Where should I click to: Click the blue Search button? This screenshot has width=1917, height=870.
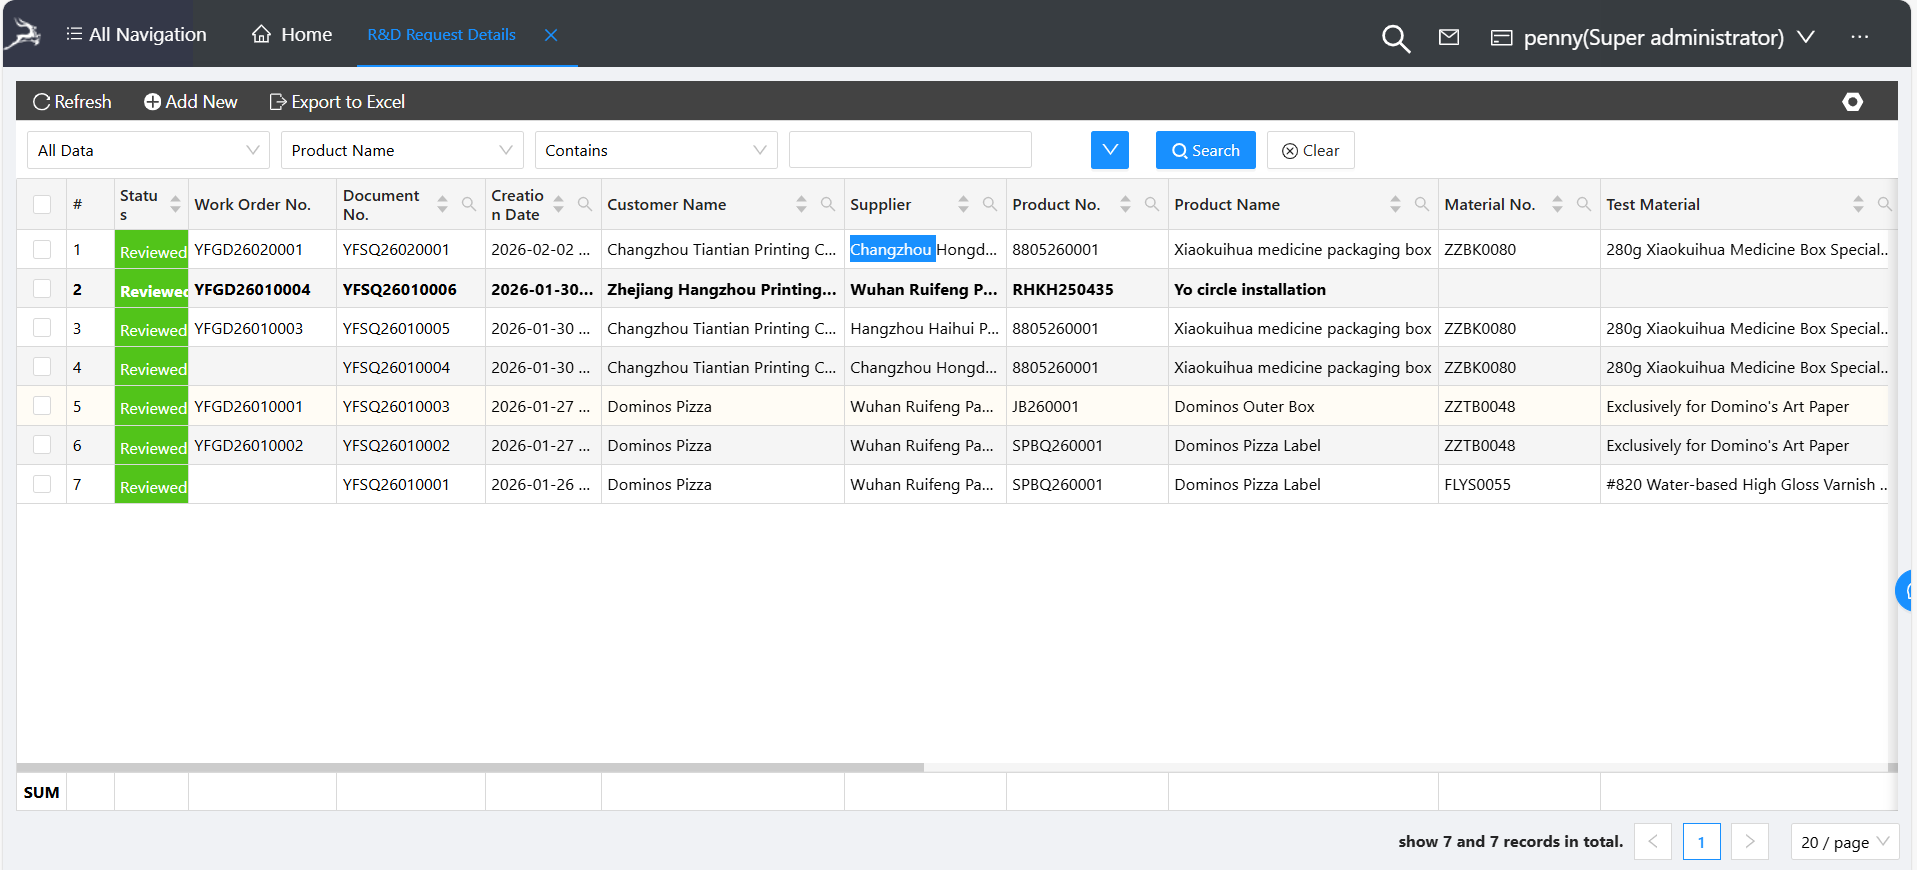click(x=1205, y=151)
